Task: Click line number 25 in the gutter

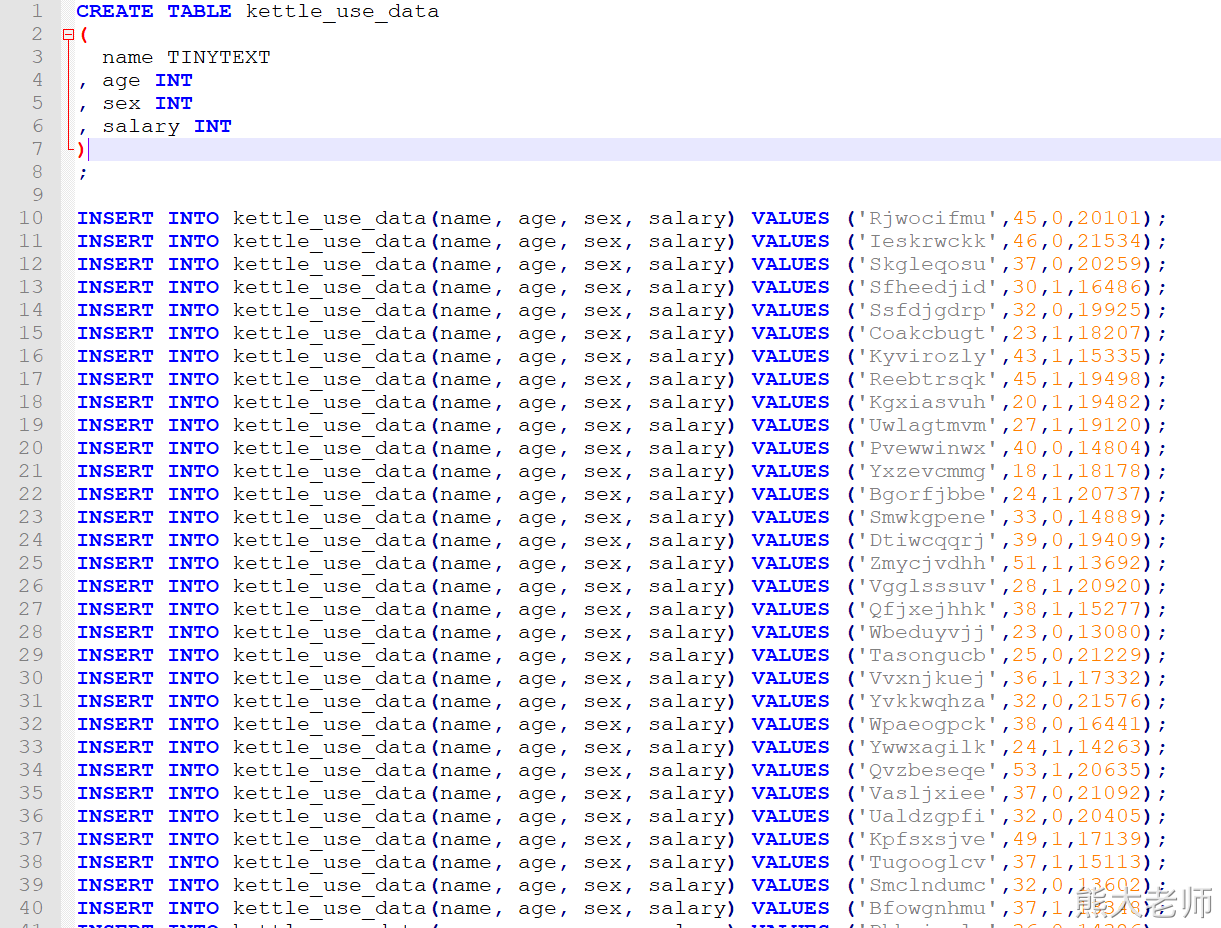Action: pyautogui.click(x=31, y=563)
